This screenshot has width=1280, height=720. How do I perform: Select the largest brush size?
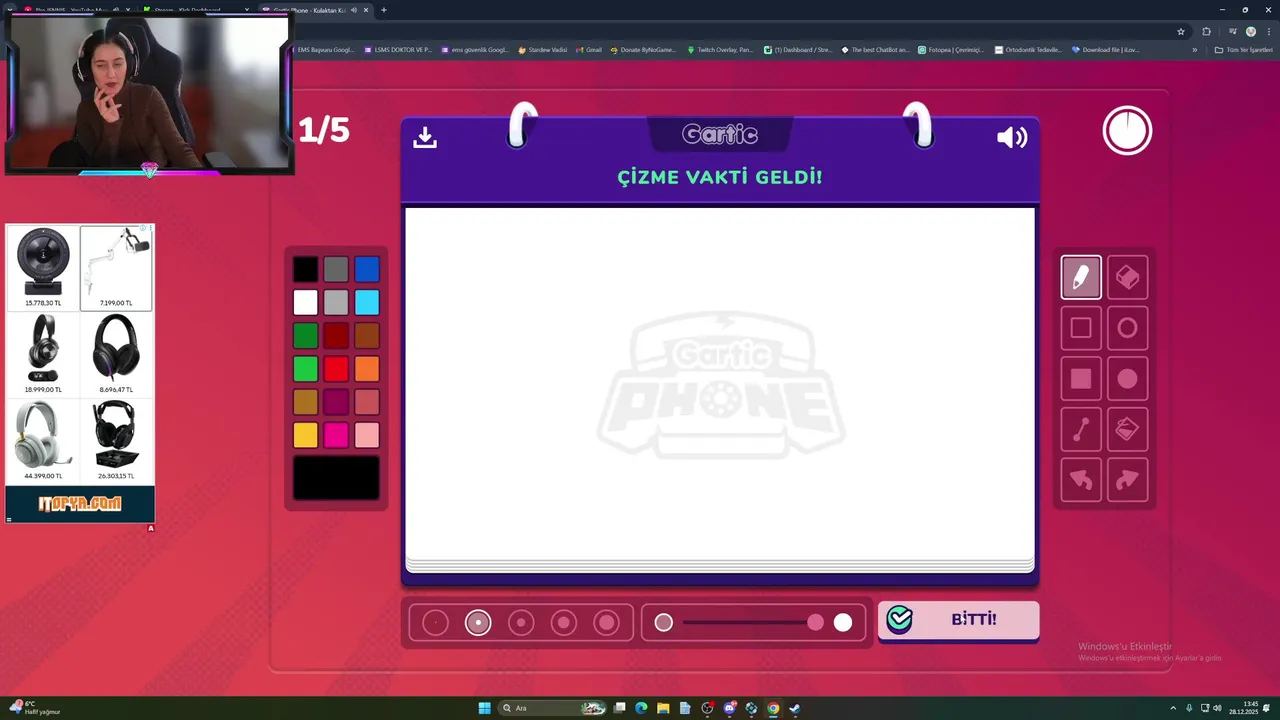[606, 623]
